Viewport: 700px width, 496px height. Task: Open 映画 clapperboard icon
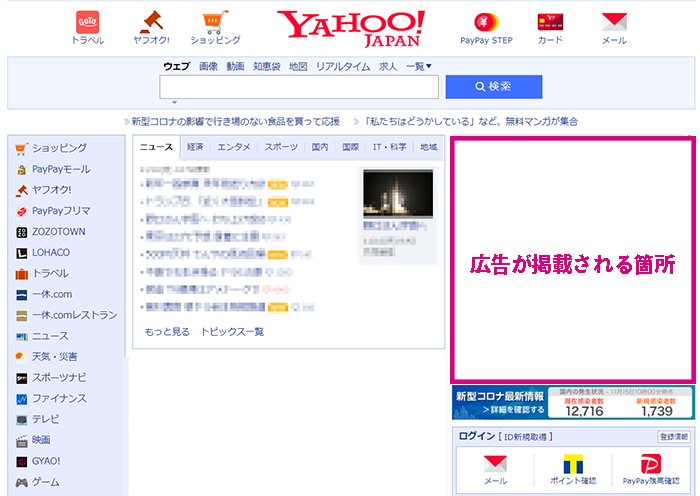pos(21,441)
